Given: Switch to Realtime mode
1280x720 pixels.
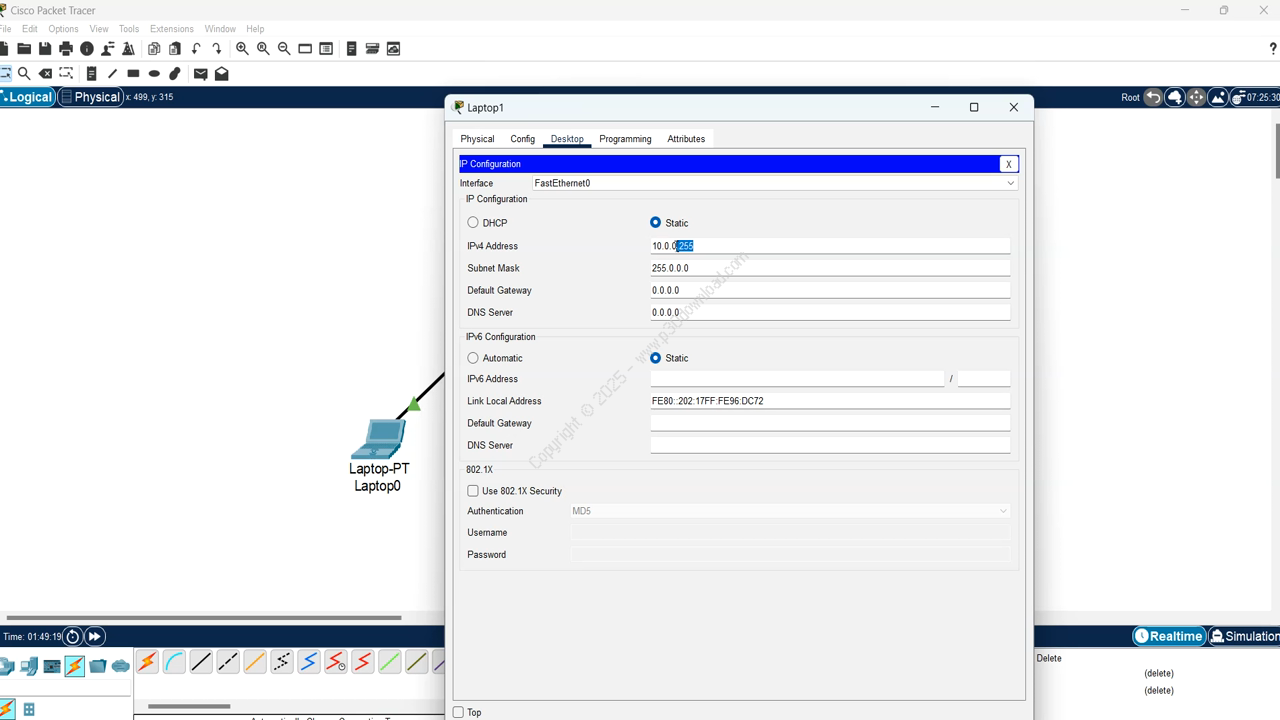Looking at the screenshot, I should (1168, 636).
